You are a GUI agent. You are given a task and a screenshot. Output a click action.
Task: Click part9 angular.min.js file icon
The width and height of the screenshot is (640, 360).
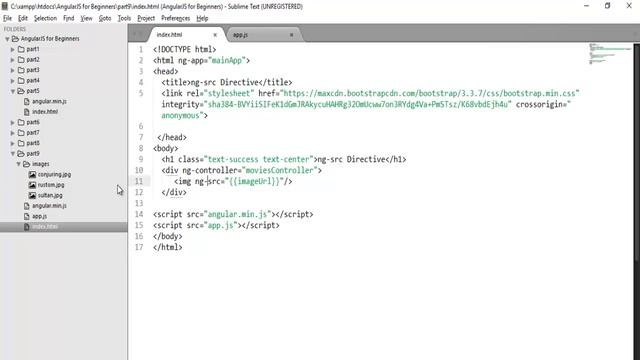(x=27, y=206)
